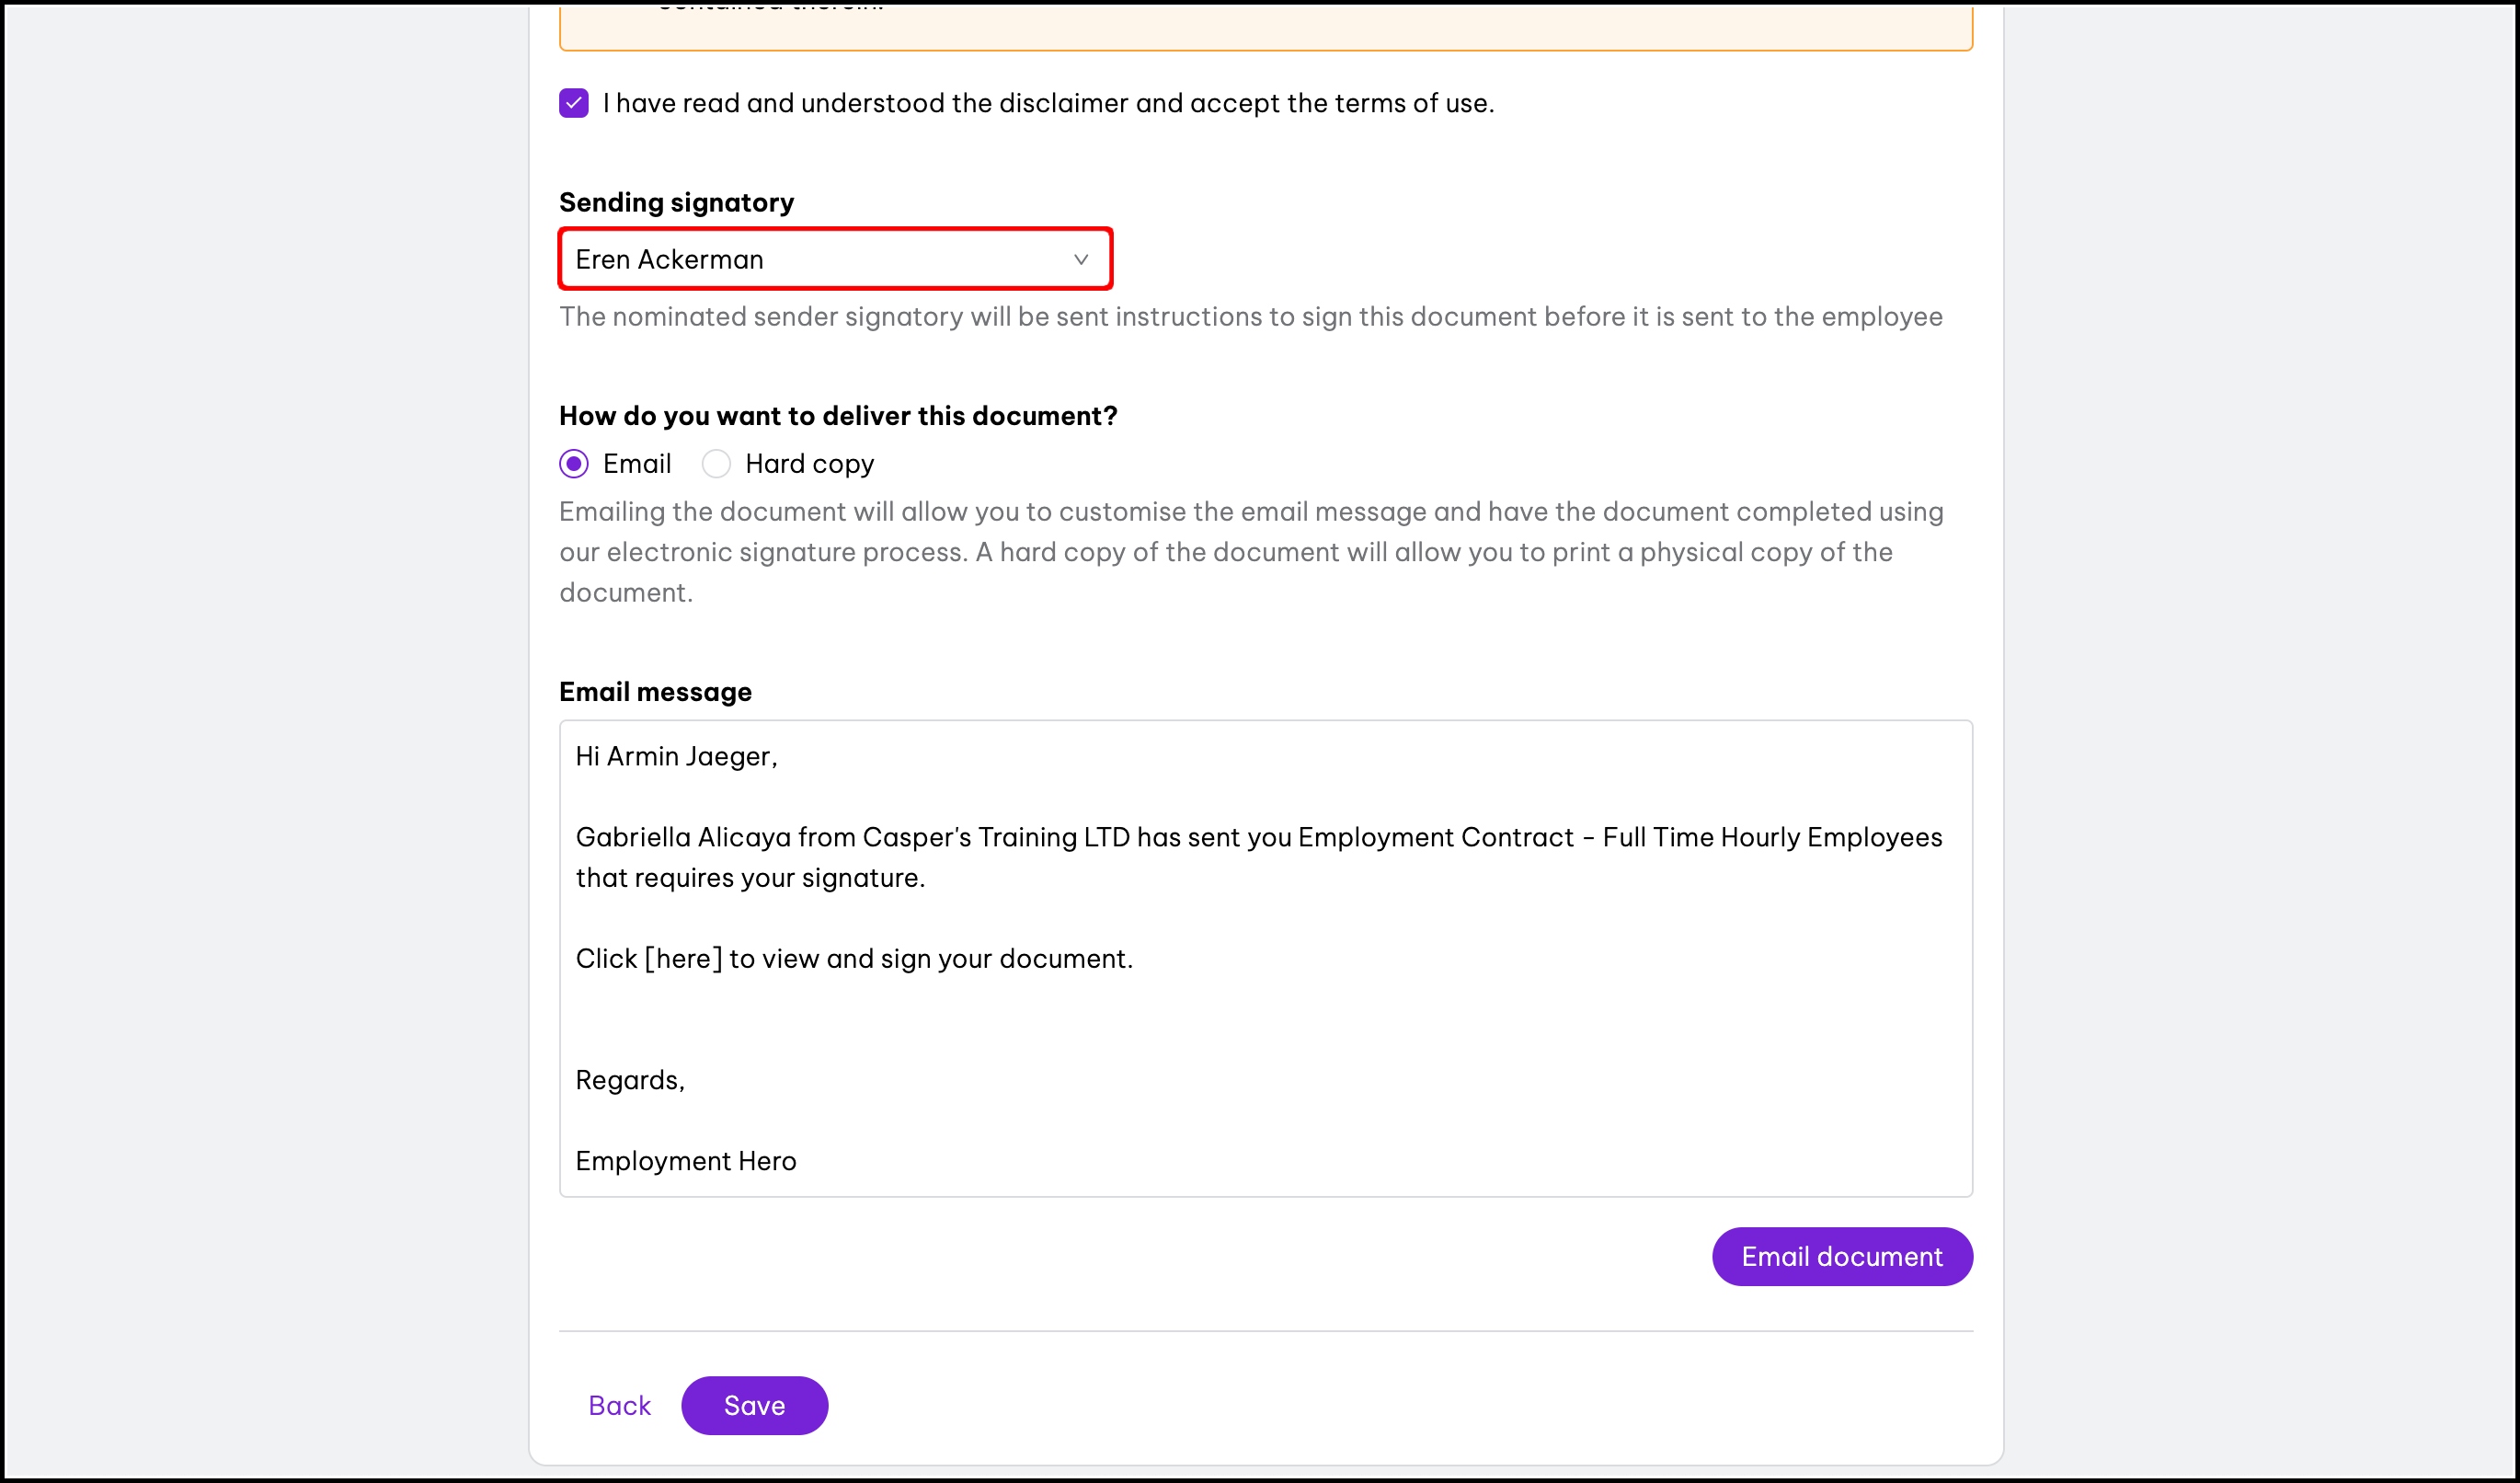Choose the Hard copy radio button
The image size is (2520, 1483).
(x=716, y=464)
